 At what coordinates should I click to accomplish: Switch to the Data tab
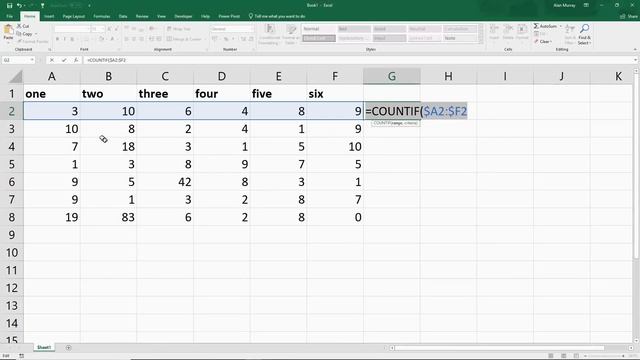(x=123, y=16)
